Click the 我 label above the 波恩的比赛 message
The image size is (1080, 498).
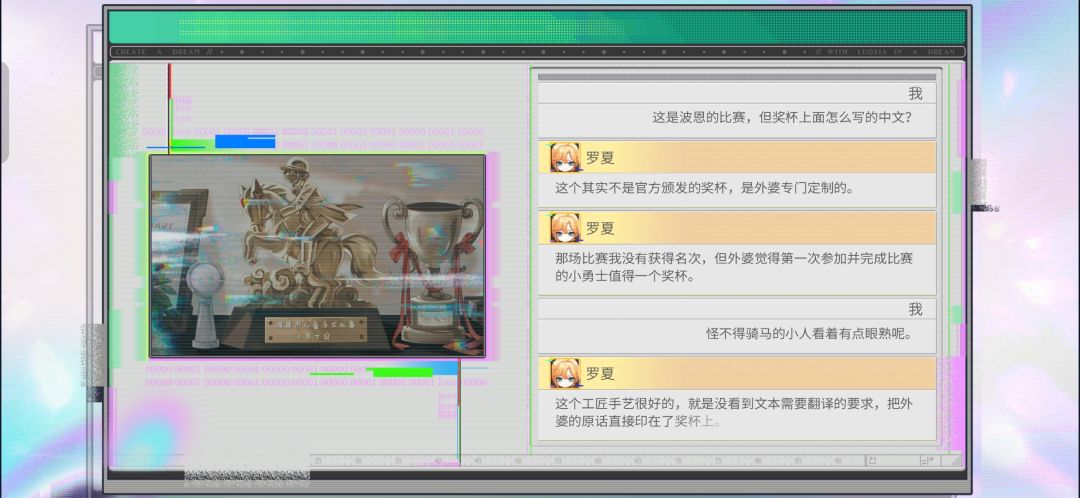(915, 94)
